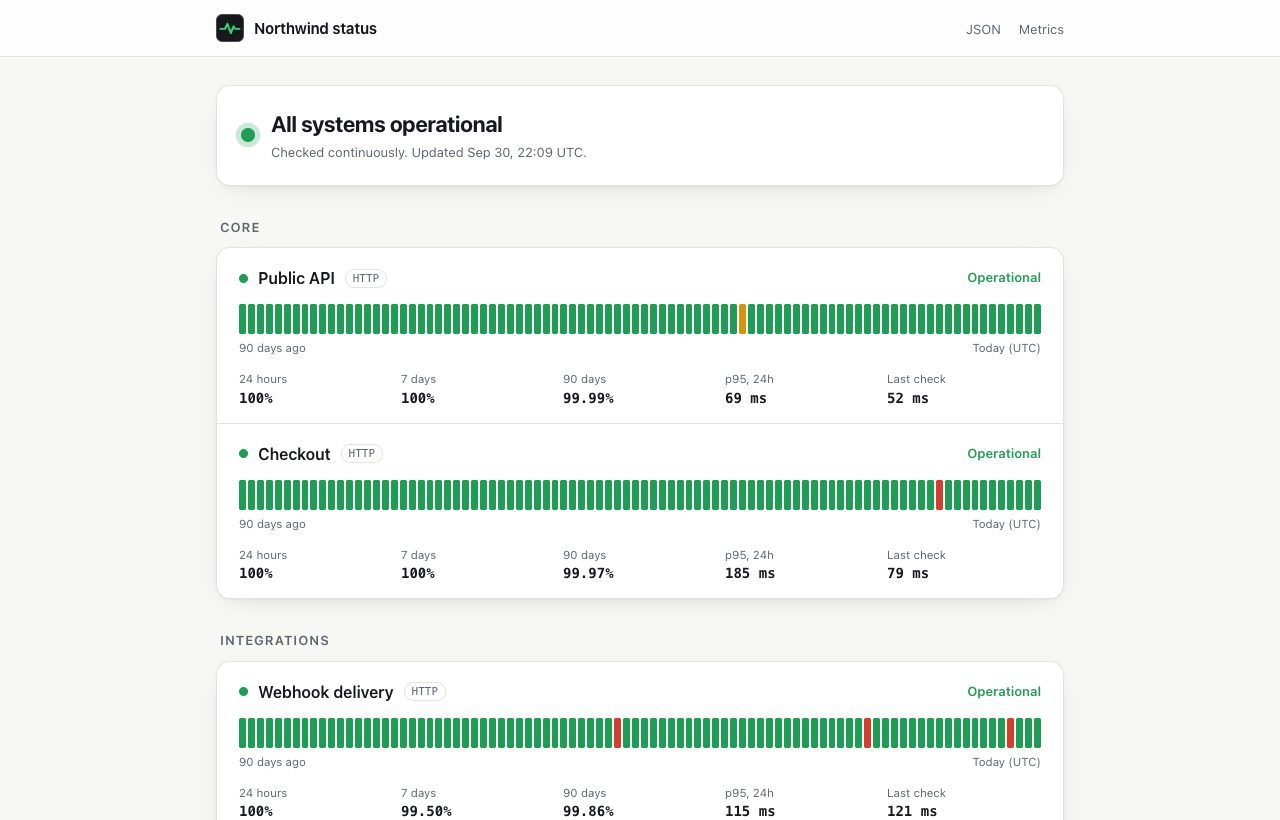The width and height of the screenshot is (1280, 820).
Task: Select the amber degraded-day bar in Public API
Action: (x=743, y=319)
